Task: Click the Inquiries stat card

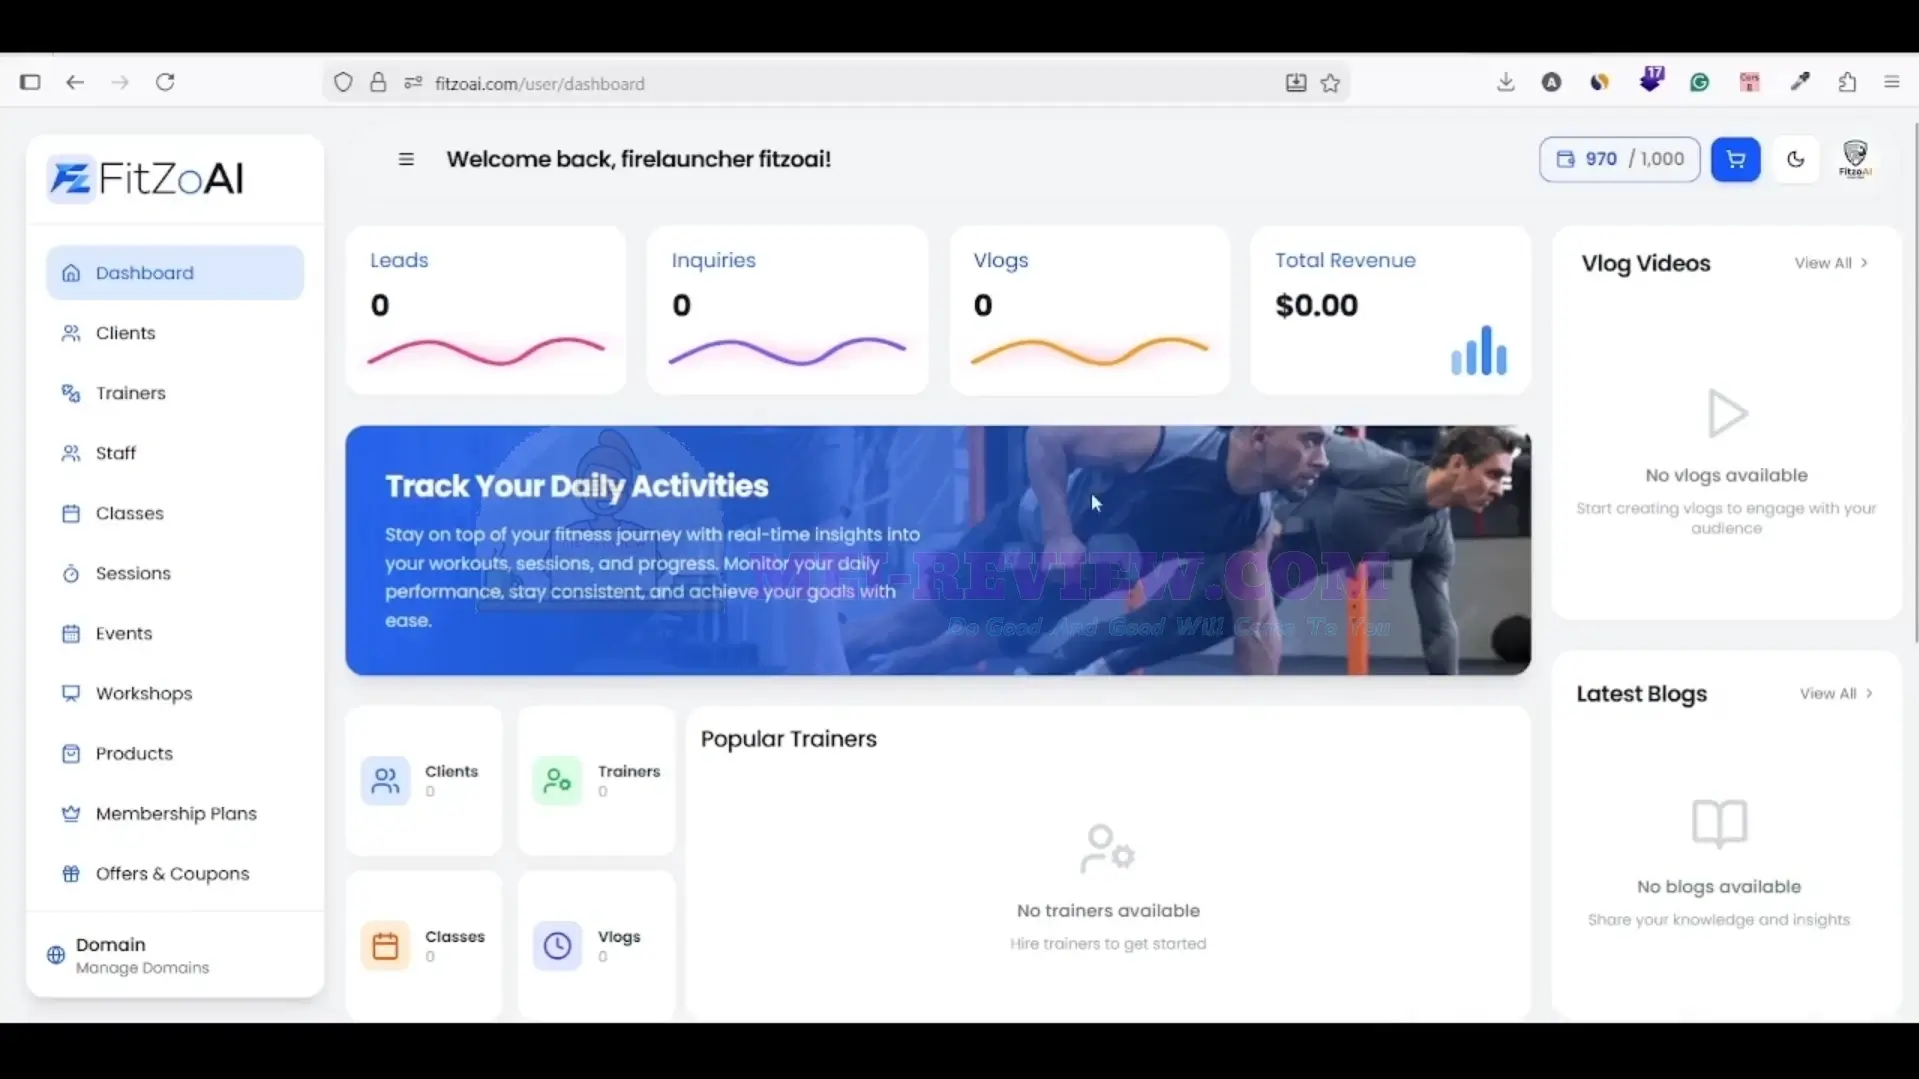Action: point(787,310)
